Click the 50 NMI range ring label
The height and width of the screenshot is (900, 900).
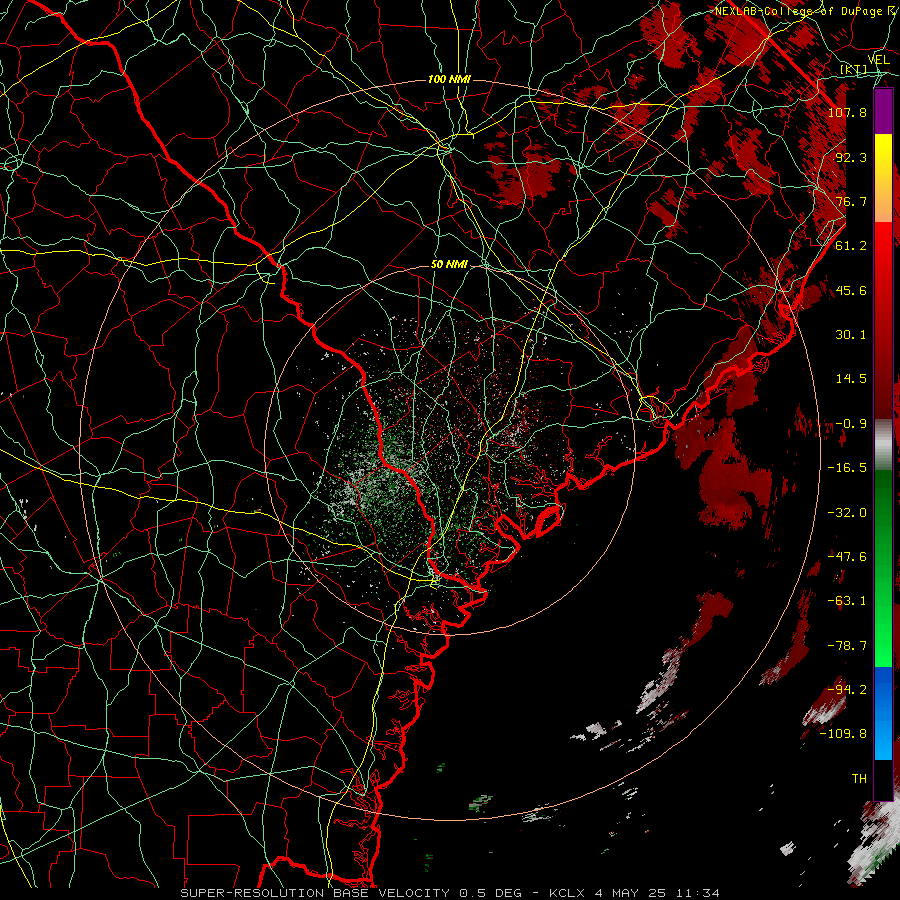point(449,264)
